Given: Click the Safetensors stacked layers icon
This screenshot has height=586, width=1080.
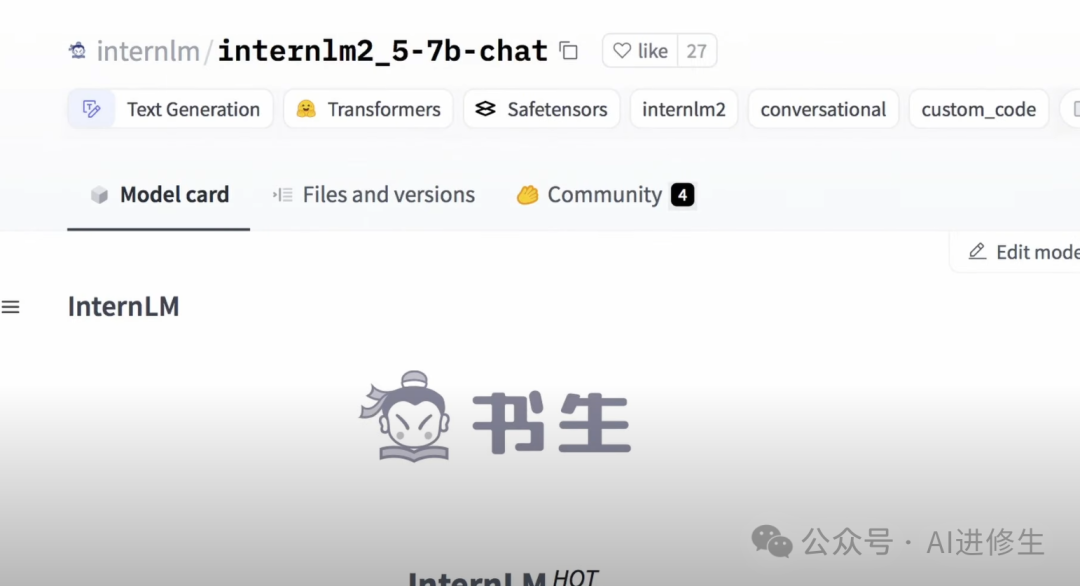Looking at the screenshot, I should coord(486,109).
